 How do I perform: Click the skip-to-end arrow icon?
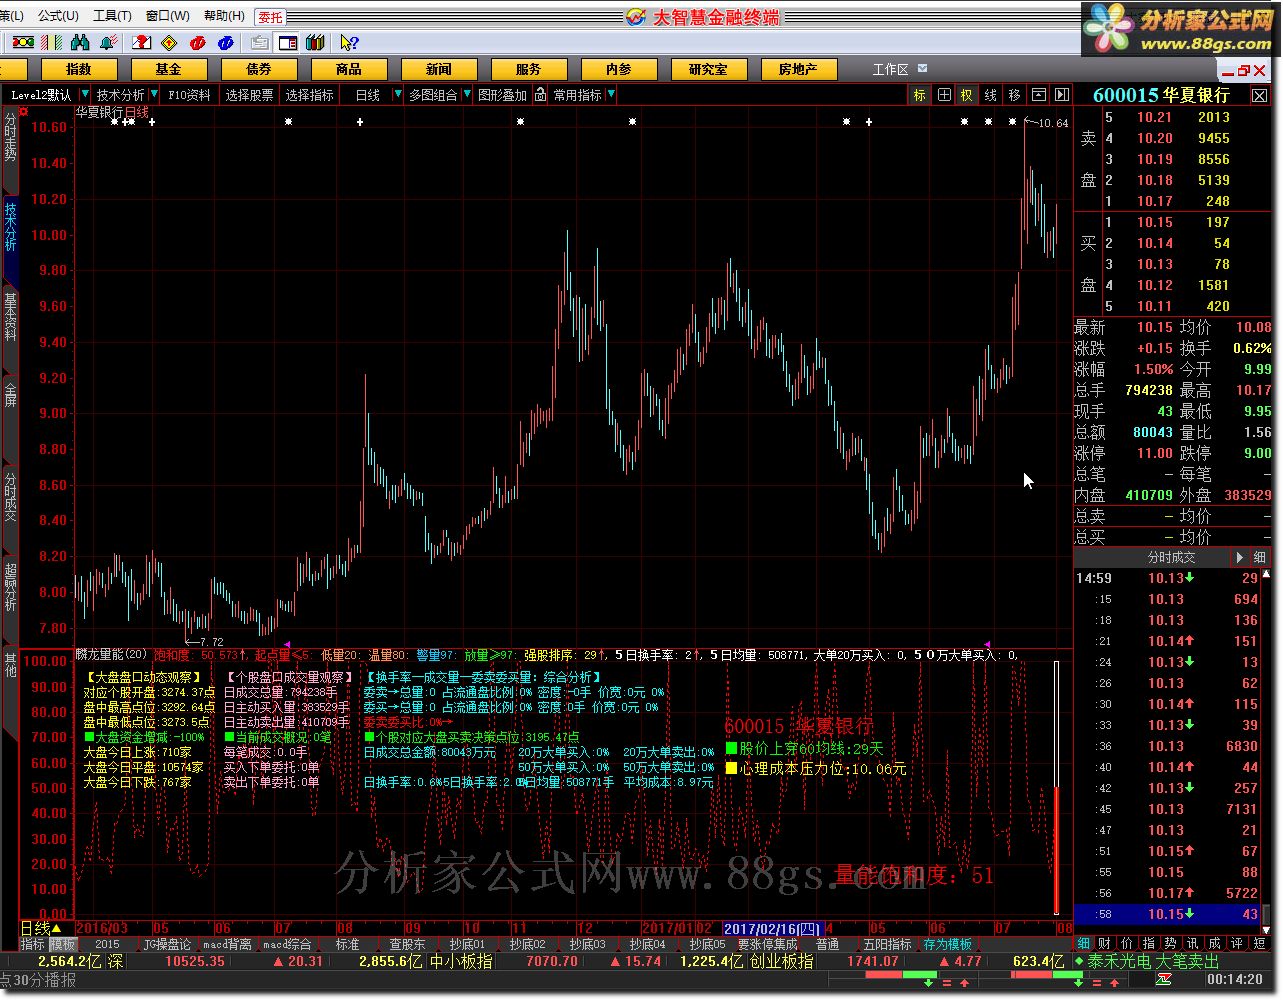point(1062,95)
